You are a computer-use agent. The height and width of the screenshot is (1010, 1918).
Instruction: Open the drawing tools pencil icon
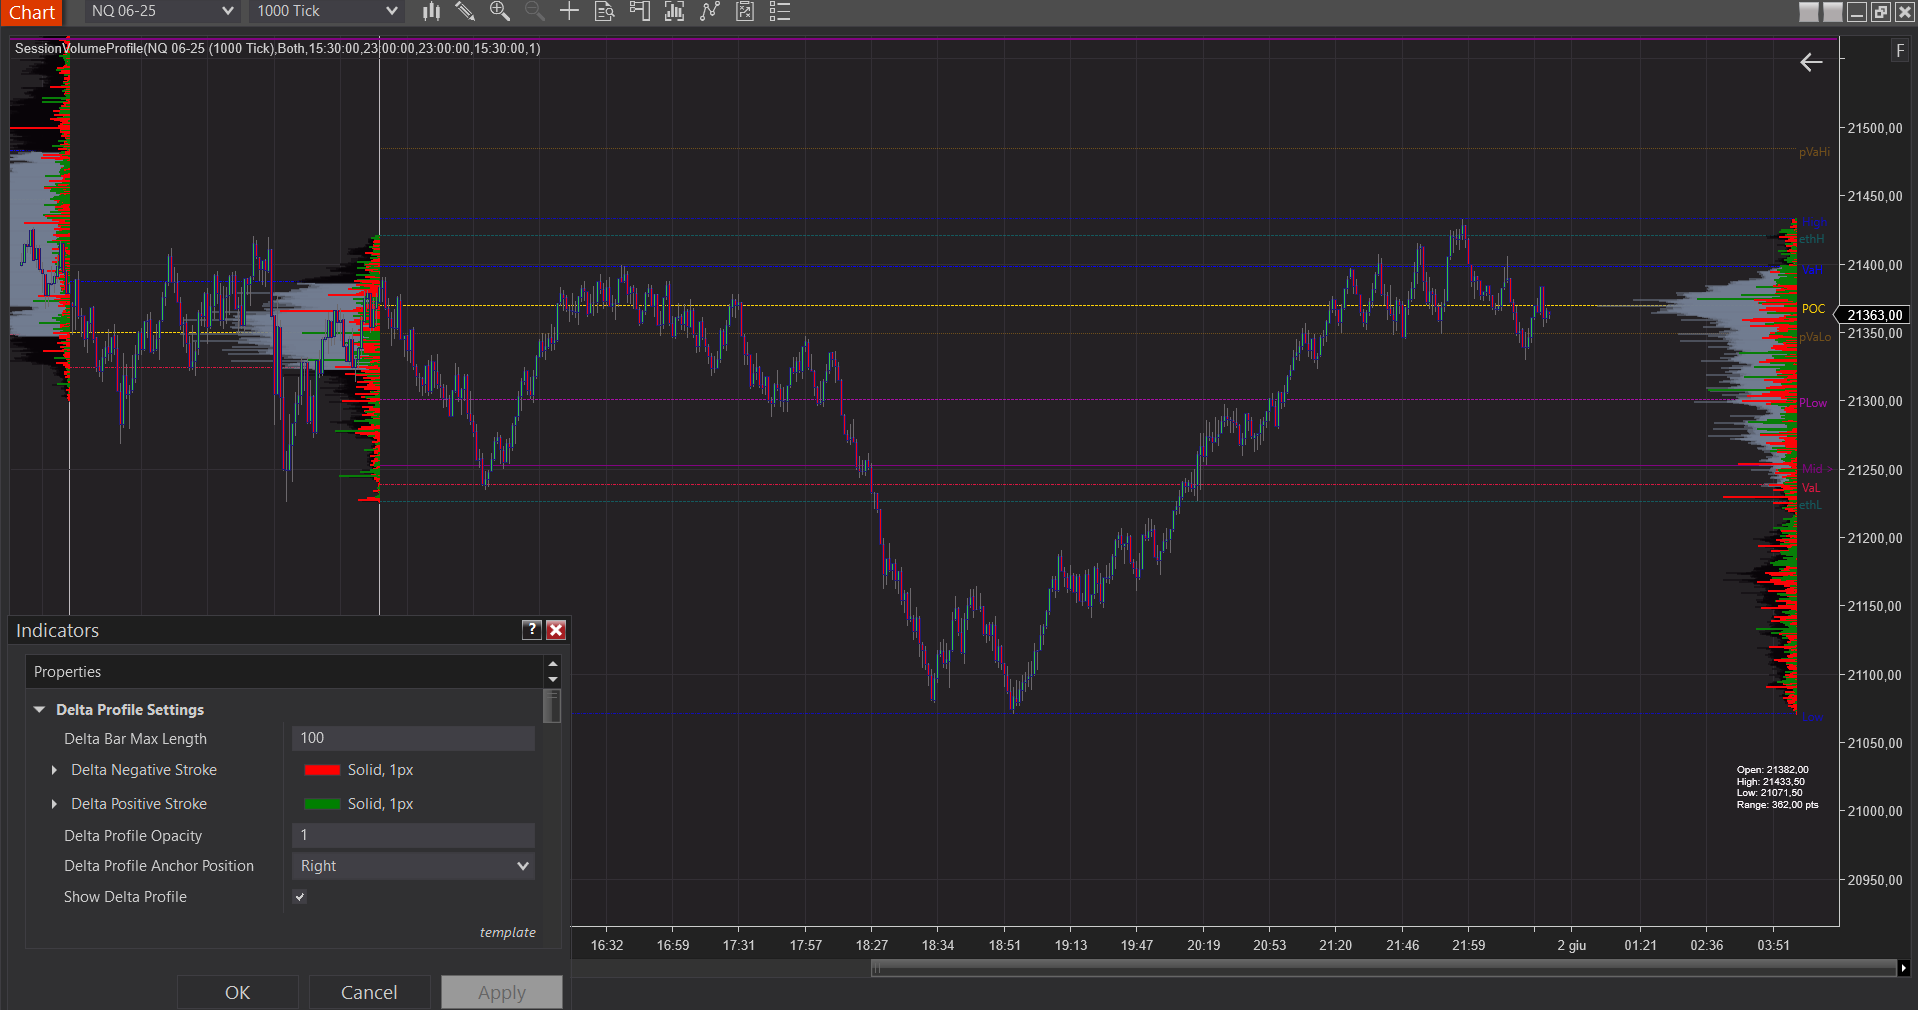pos(464,12)
